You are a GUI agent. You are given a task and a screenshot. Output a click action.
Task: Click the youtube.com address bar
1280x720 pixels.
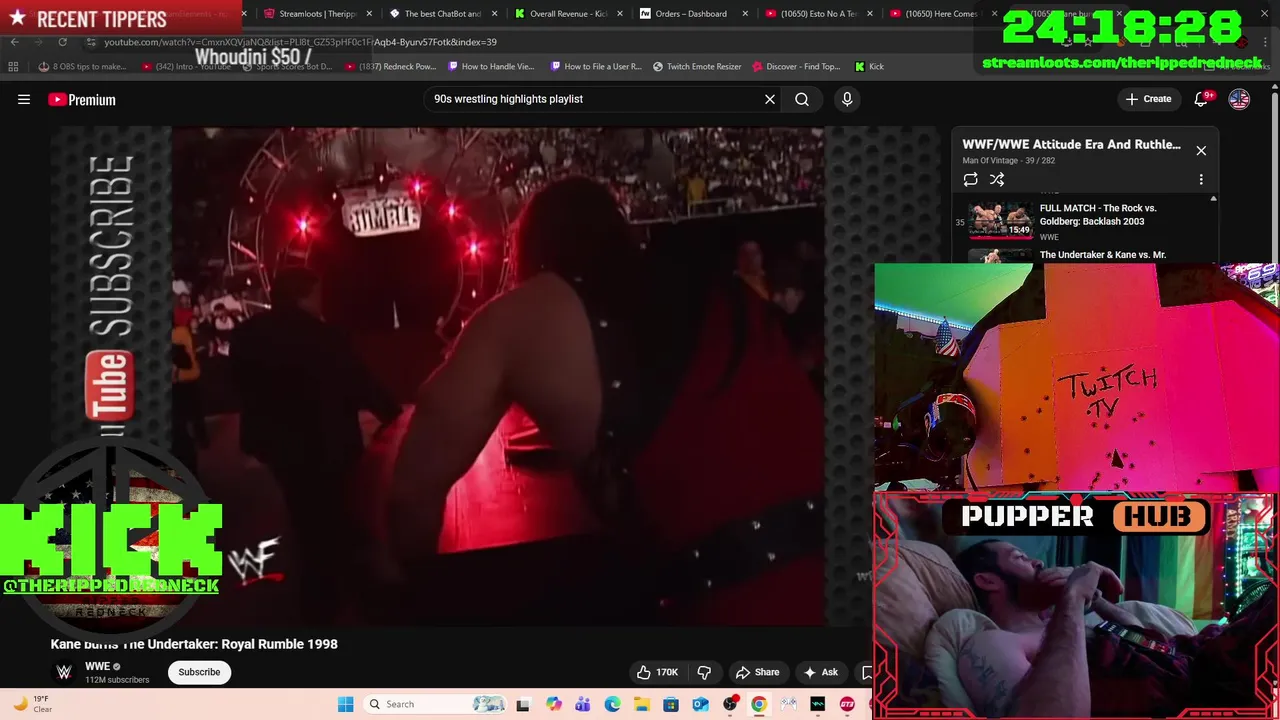[x=300, y=42]
